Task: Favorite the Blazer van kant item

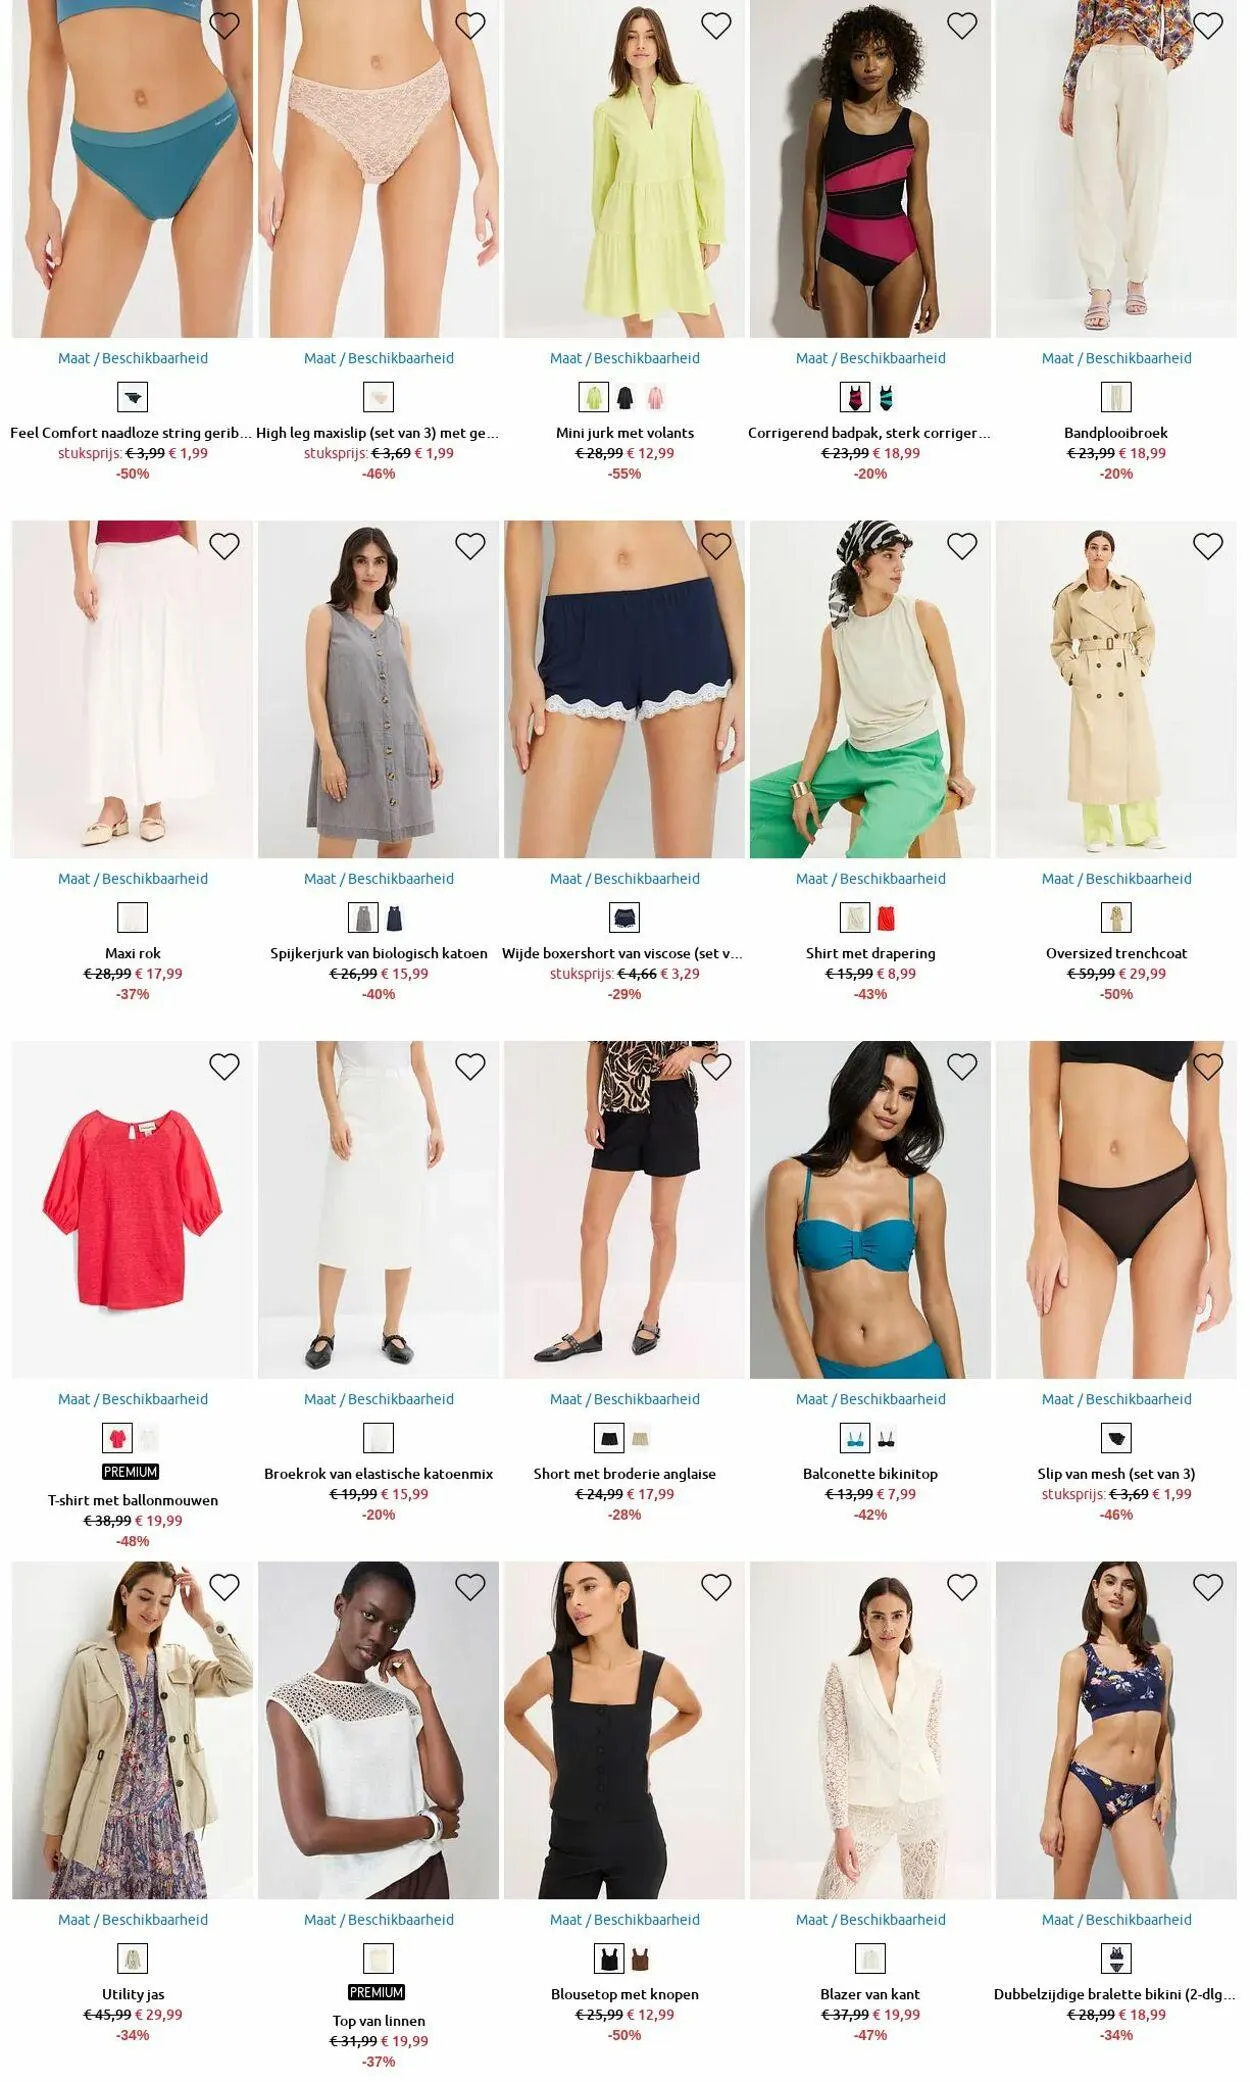Action: pos(962,1587)
